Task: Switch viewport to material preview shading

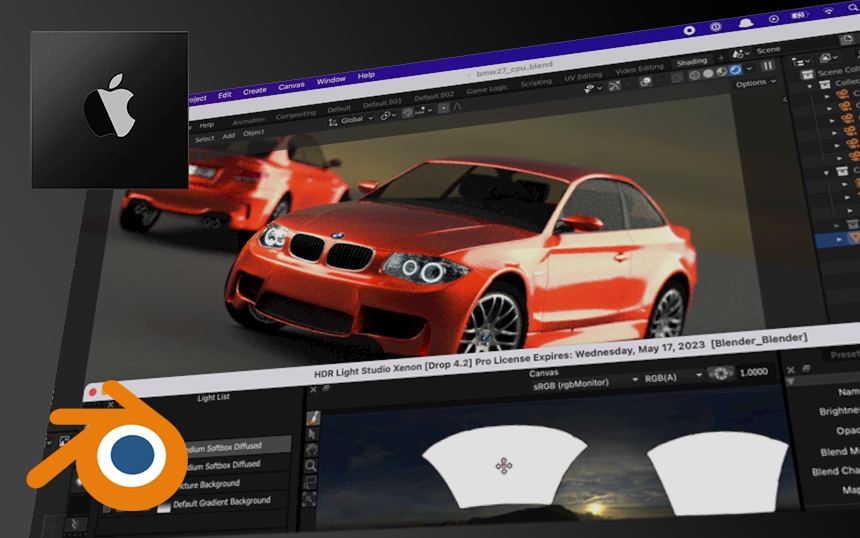Action: pyautogui.click(x=722, y=72)
